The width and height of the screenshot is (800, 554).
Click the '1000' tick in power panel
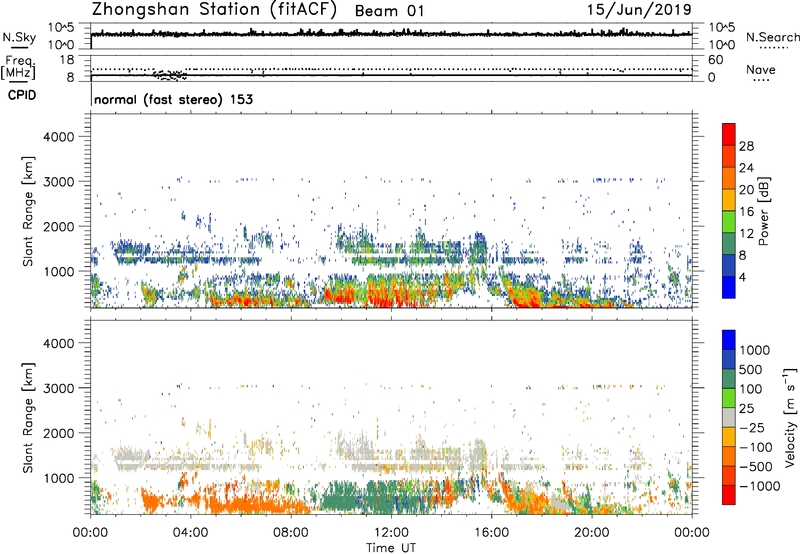tap(58, 271)
